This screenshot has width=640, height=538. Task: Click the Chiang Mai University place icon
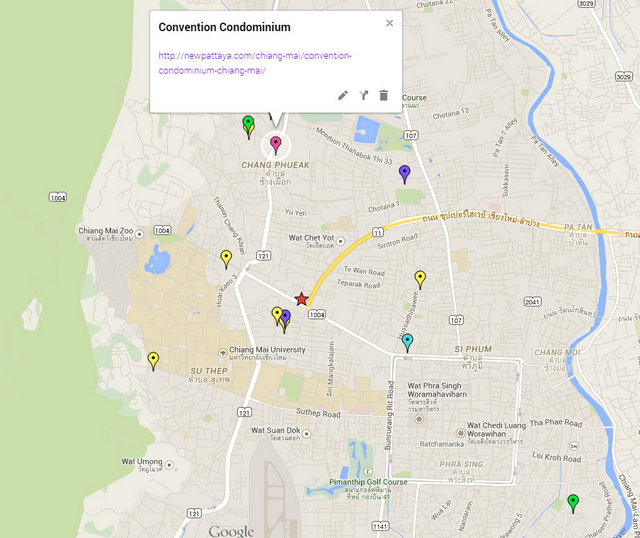(222, 353)
